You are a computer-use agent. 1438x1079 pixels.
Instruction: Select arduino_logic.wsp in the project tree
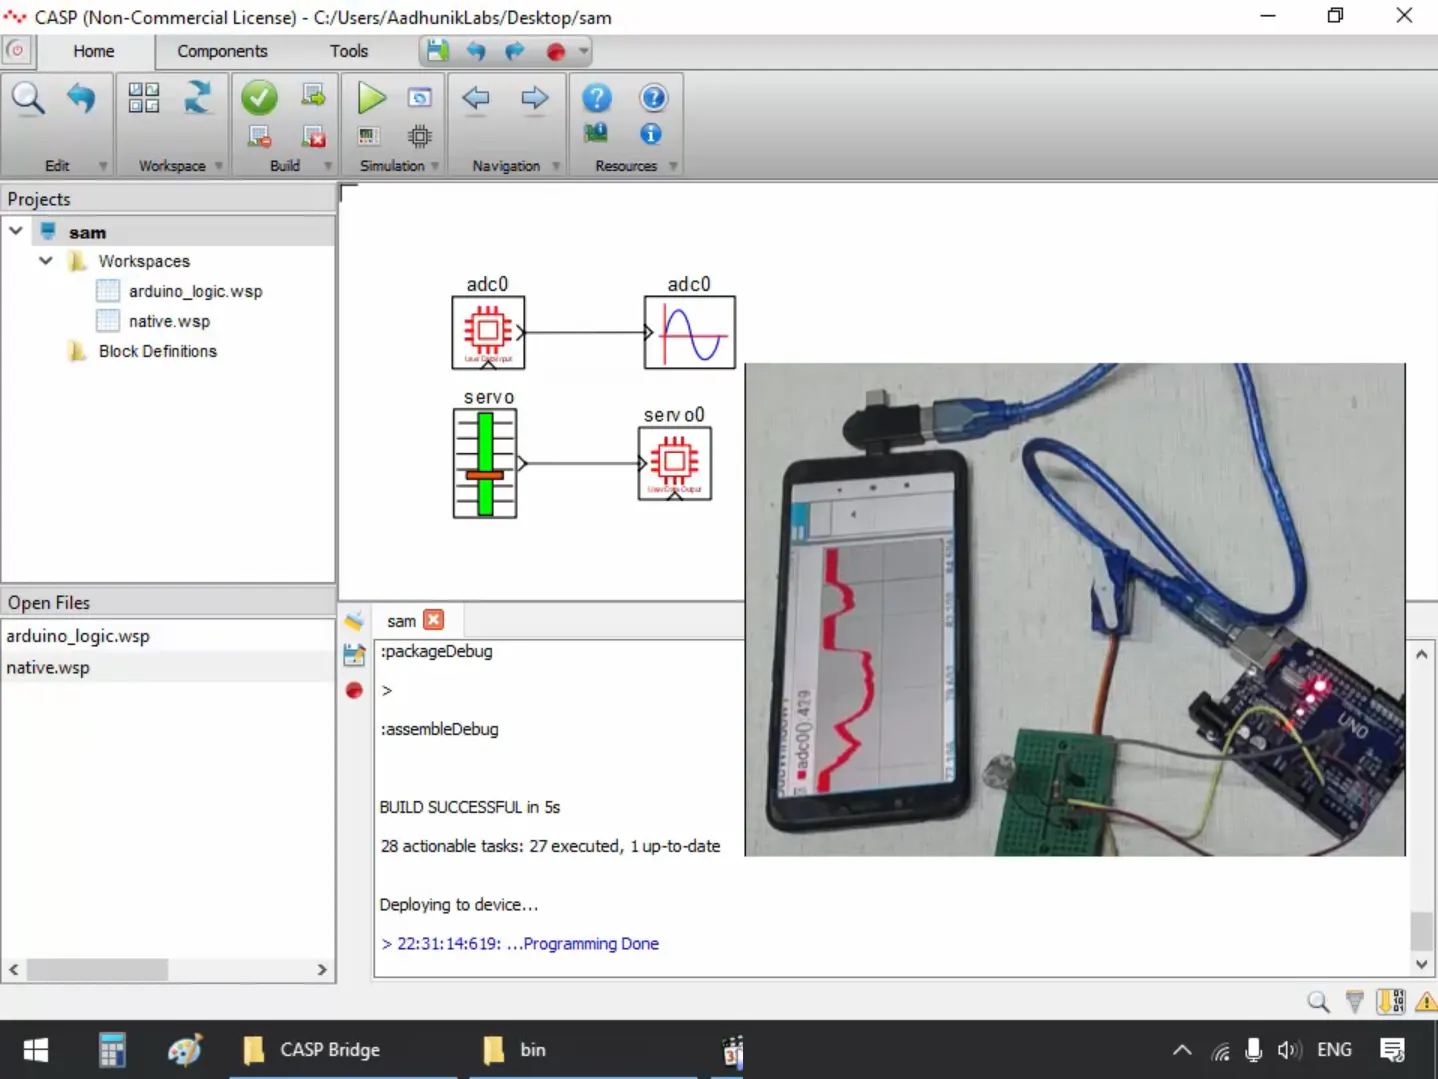(x=195, y=290)
